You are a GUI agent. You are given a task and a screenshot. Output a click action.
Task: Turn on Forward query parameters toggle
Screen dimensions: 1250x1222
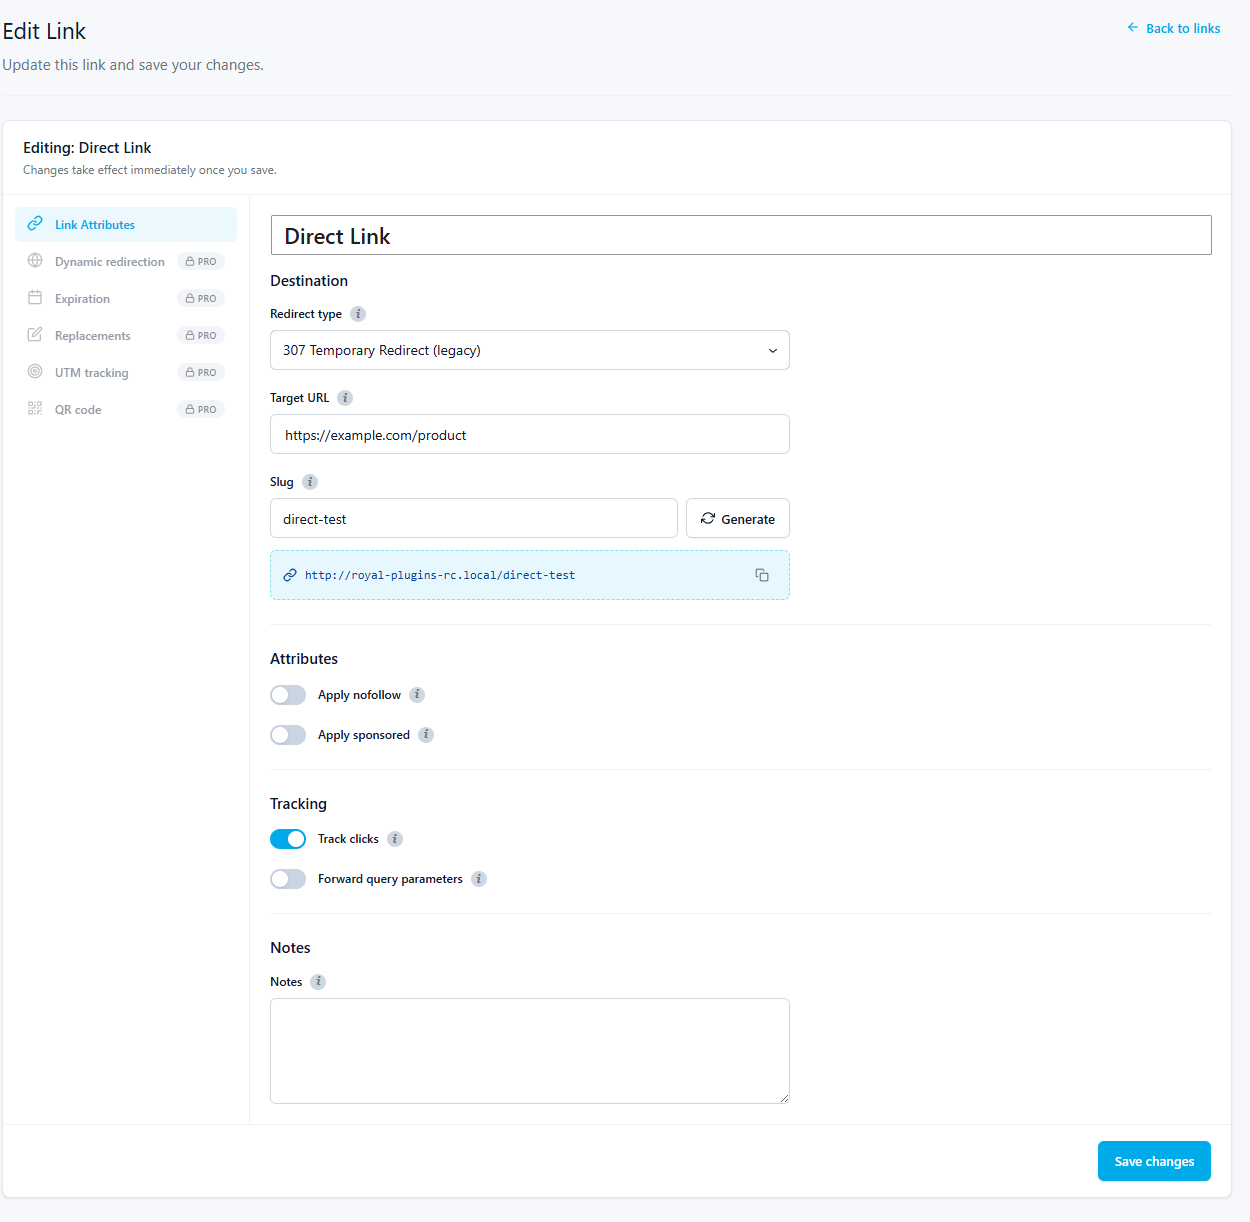click(x=288, y=879)
